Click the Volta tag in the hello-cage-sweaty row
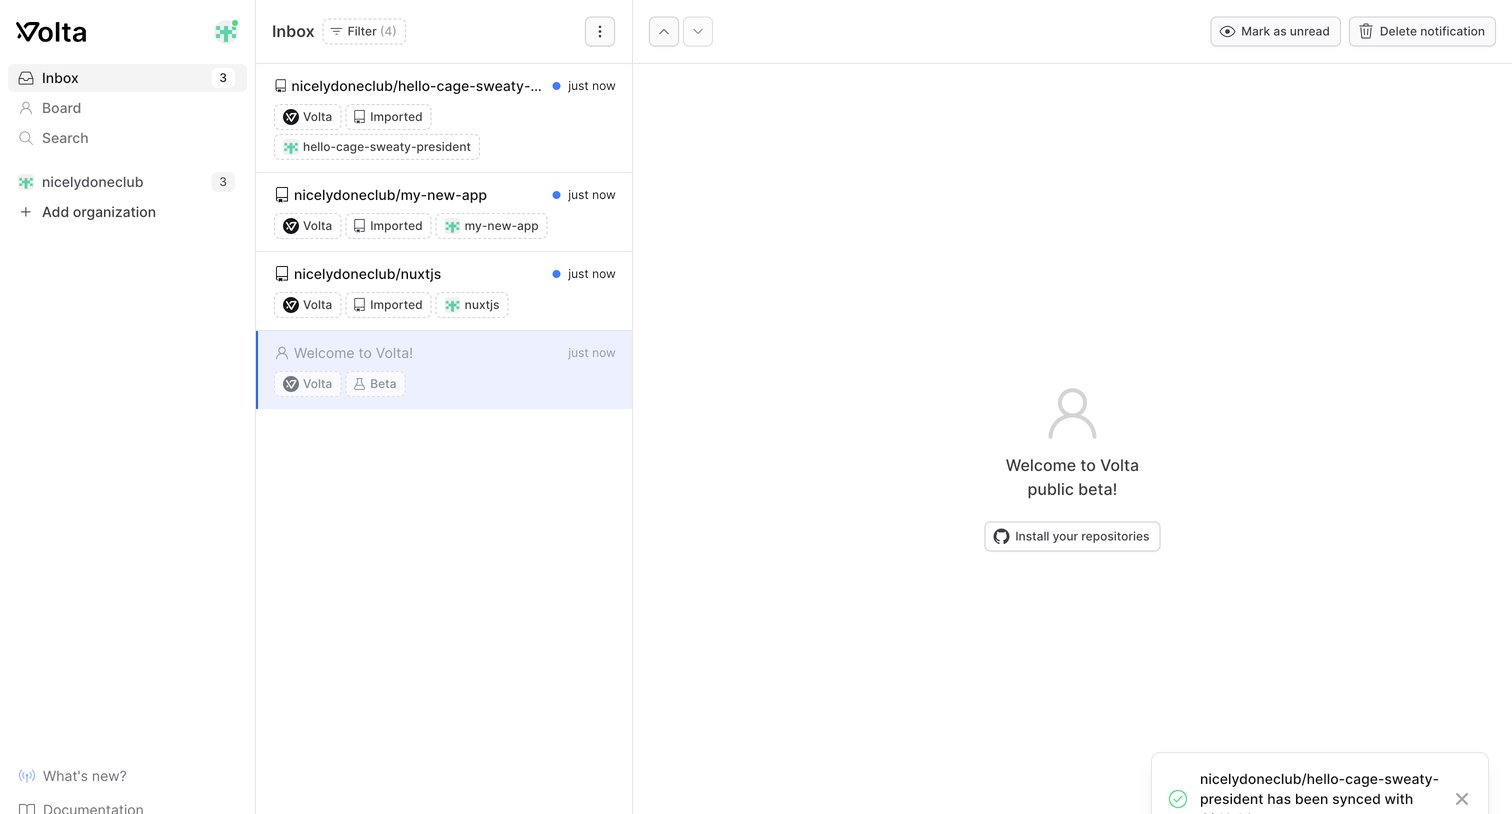 click(307, 117)
